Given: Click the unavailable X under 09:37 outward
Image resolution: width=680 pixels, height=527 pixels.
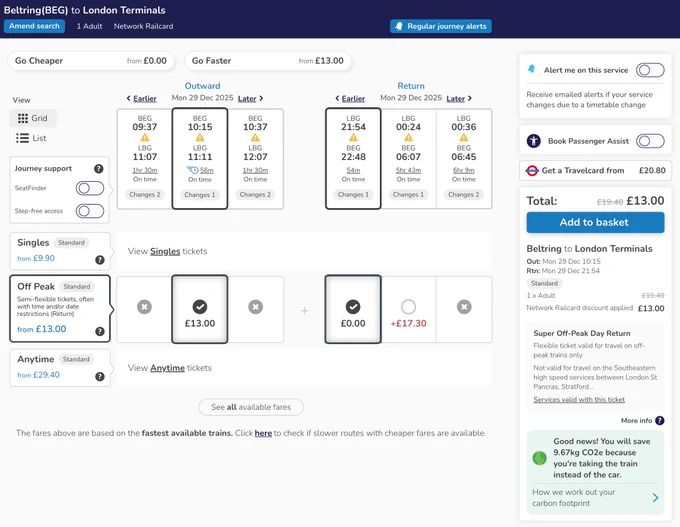Looking at the screenshot, I should [x=144, y=307].
